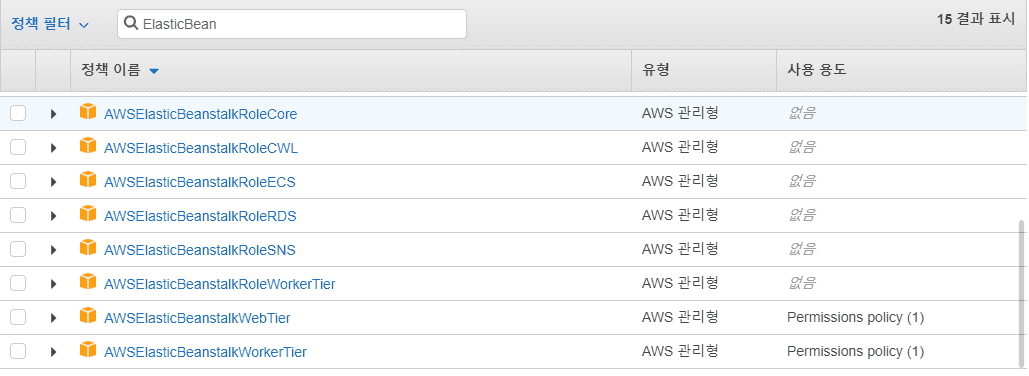Check the AWSElasticBeanstalkWebTier checkbox
The height and width of the screenshot is (376, 1029).
[x=18, y=318]
